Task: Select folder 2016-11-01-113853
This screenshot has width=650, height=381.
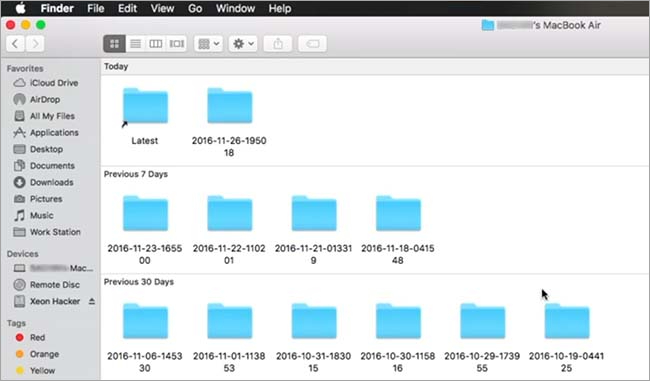Action: 229,321
